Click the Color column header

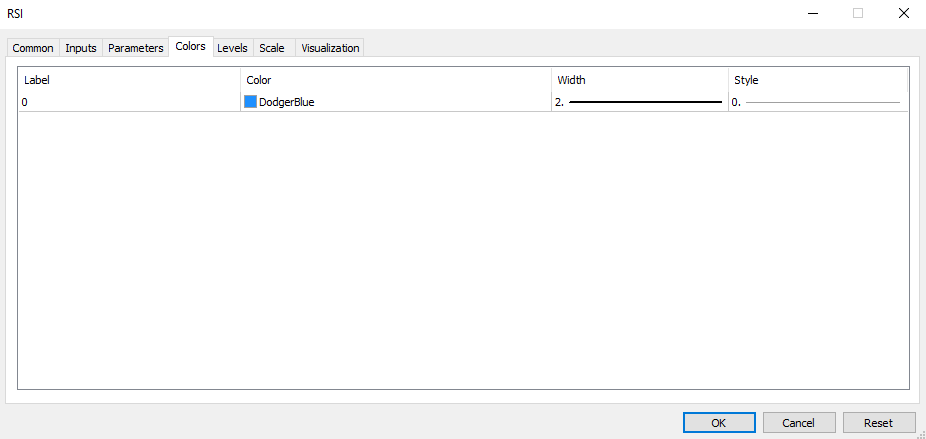pos(396,80)
